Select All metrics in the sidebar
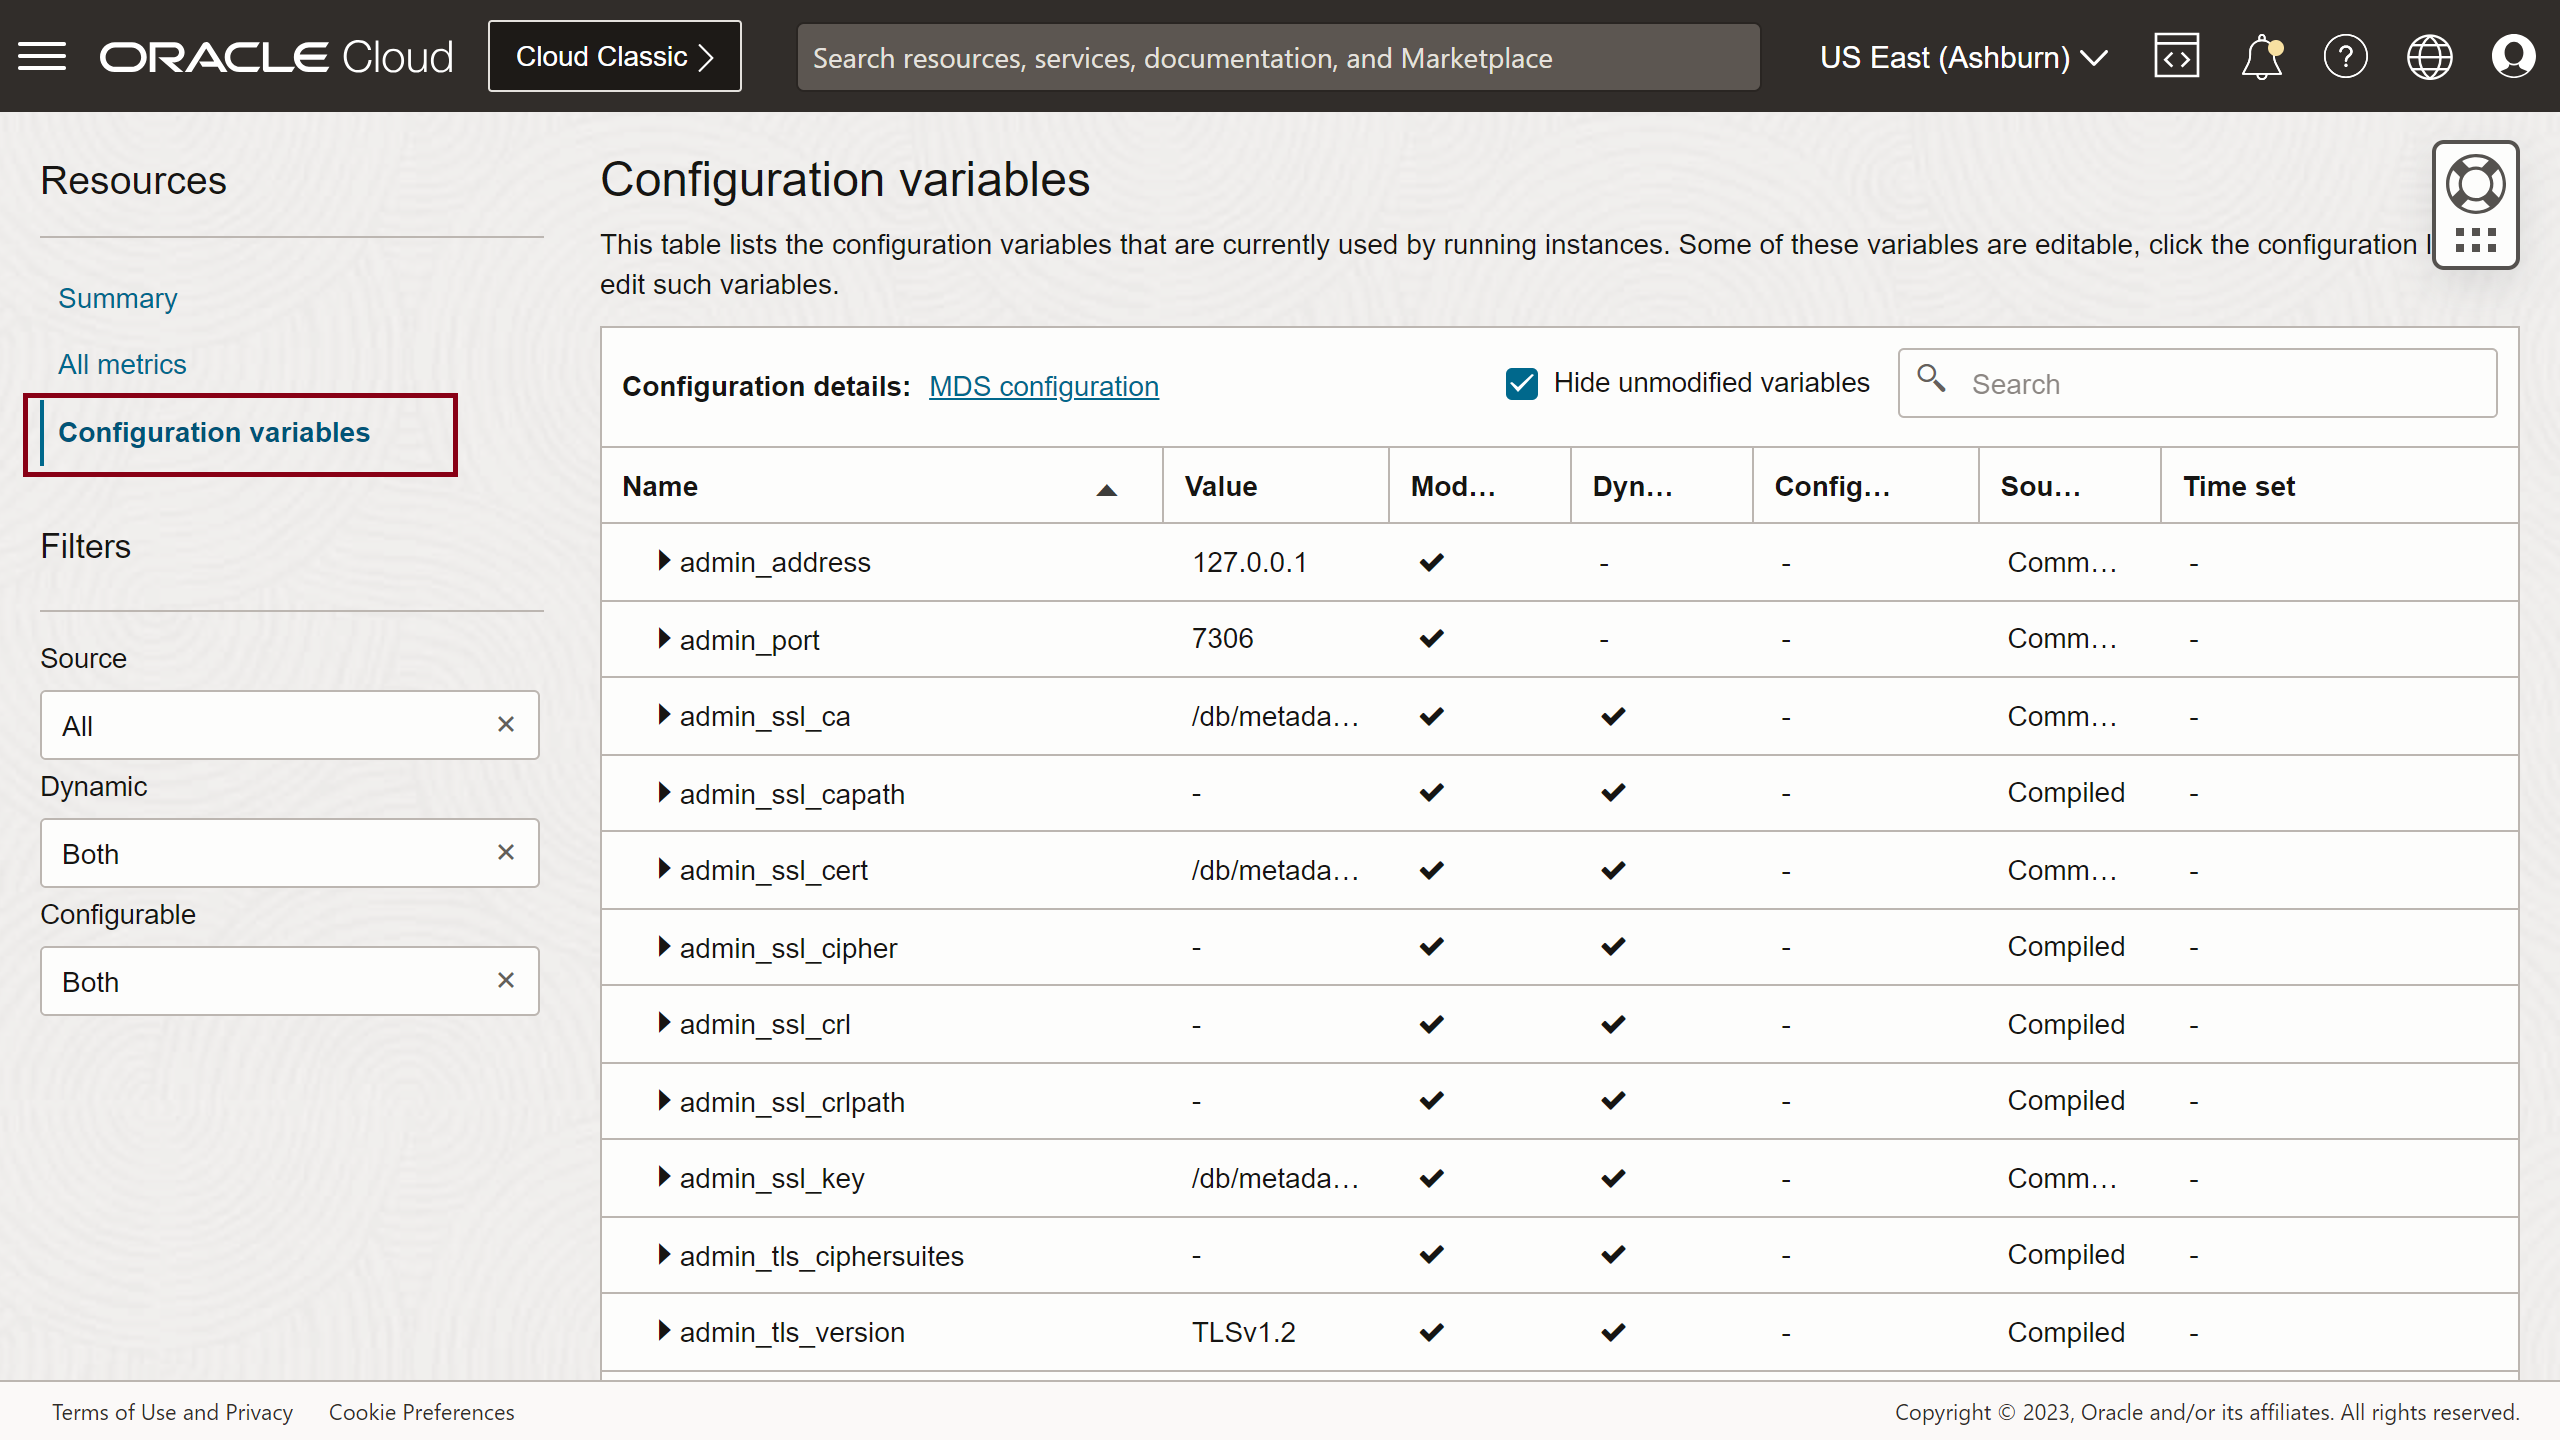 (x=121, y=364)
